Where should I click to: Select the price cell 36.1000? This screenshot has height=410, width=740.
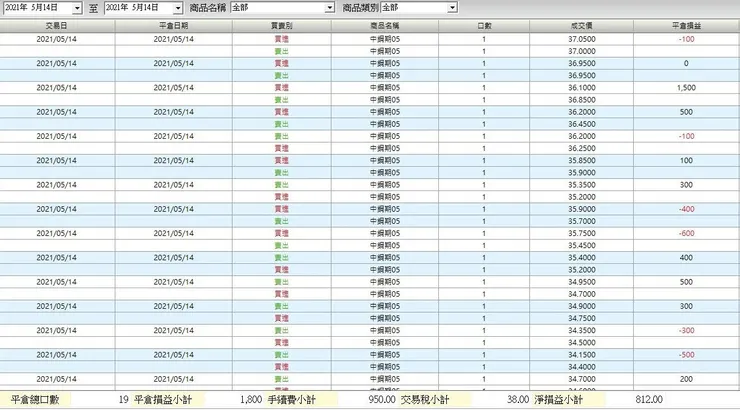[581, 88]
